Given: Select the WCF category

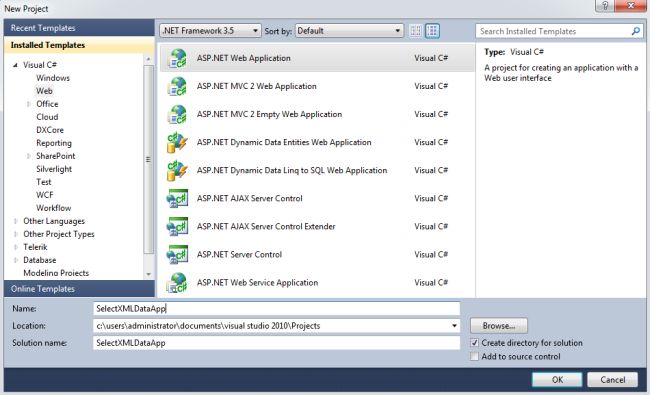Looking at the screenshot, I should click(x=44, y=195).
